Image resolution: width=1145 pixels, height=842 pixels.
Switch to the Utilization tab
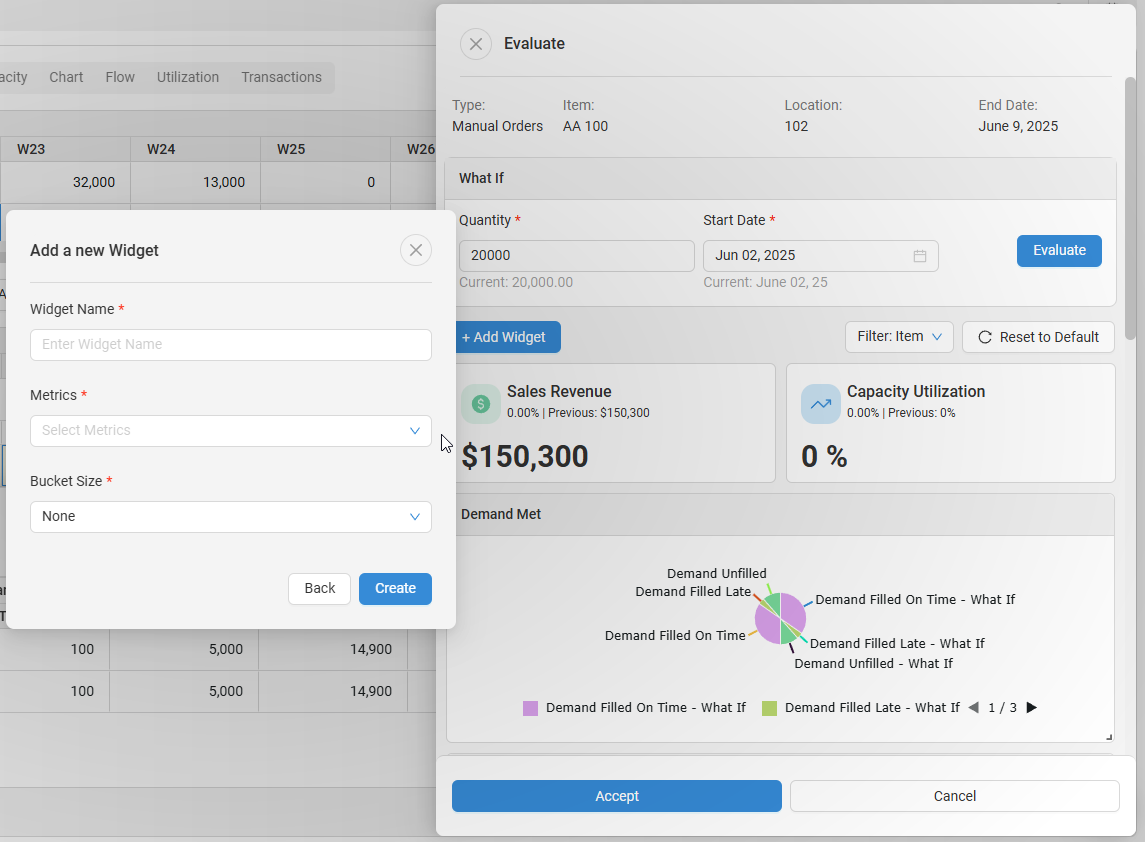(x=188, y=77)
